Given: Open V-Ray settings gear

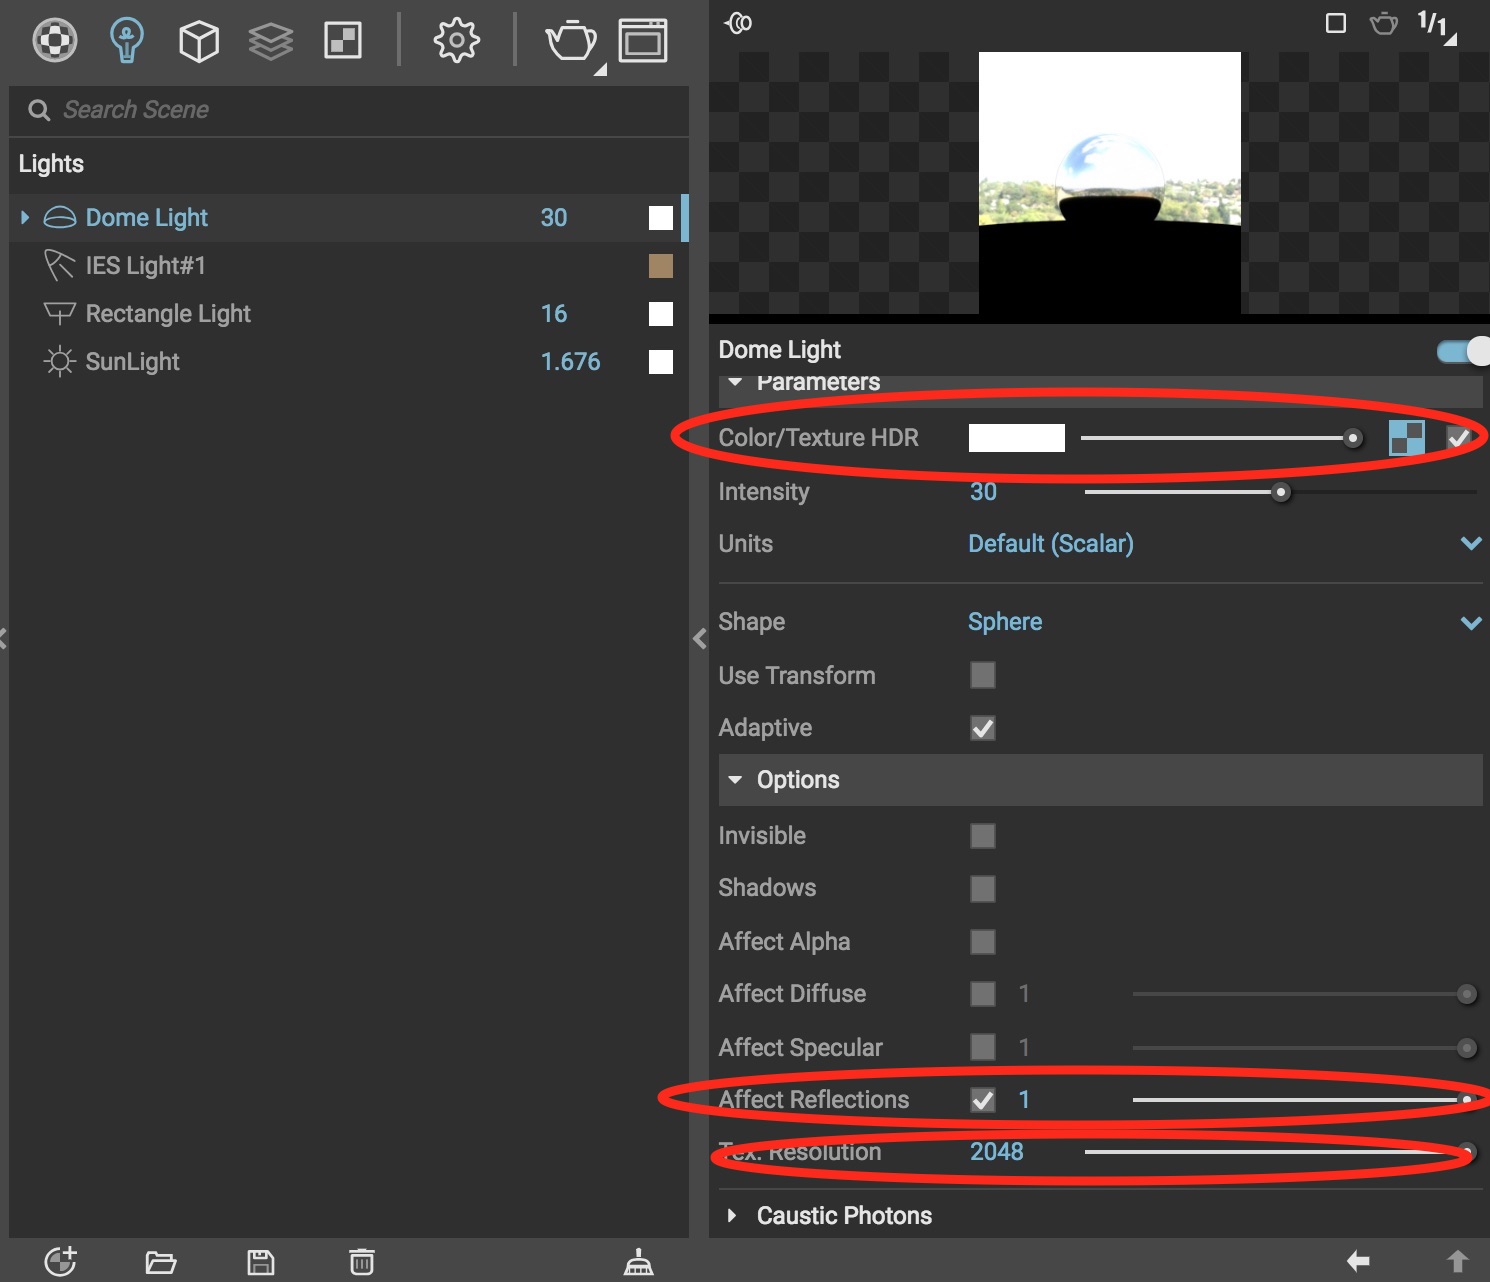Looking at the screenshot, I should point(456,41).
